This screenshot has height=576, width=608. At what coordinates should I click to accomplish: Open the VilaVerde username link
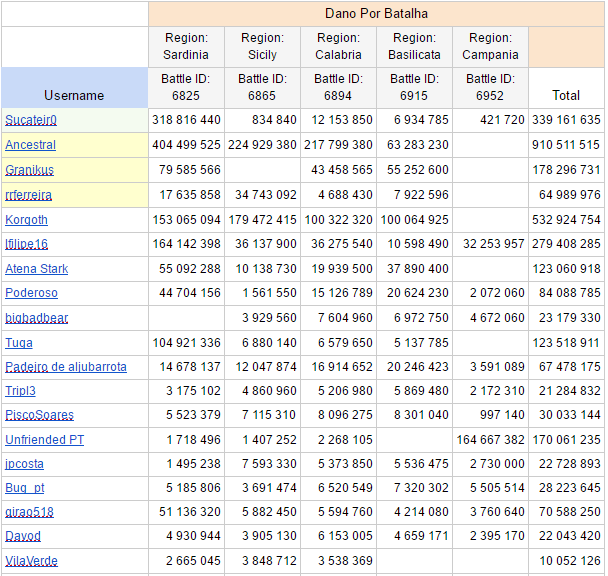tap(31, 561)
